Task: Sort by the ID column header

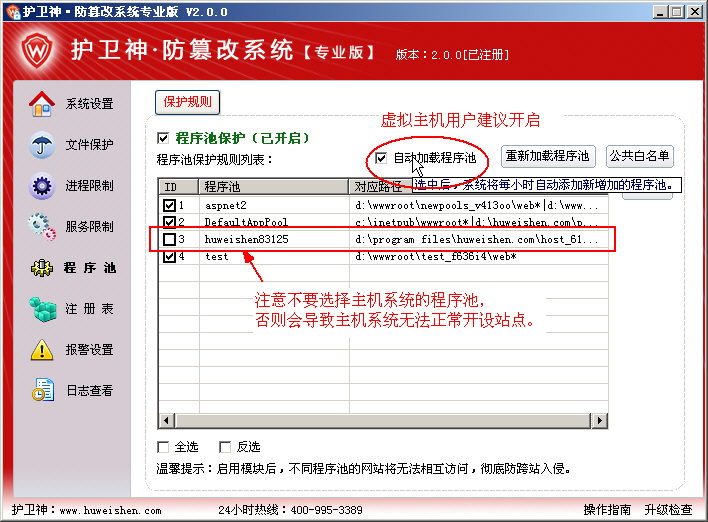Action: 179,186
